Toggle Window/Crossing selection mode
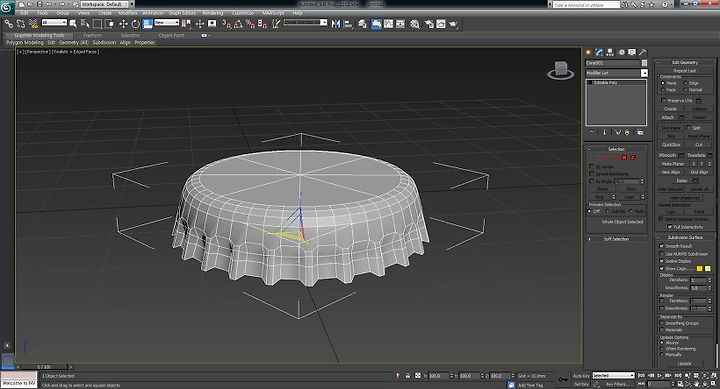 coord(109,23)
